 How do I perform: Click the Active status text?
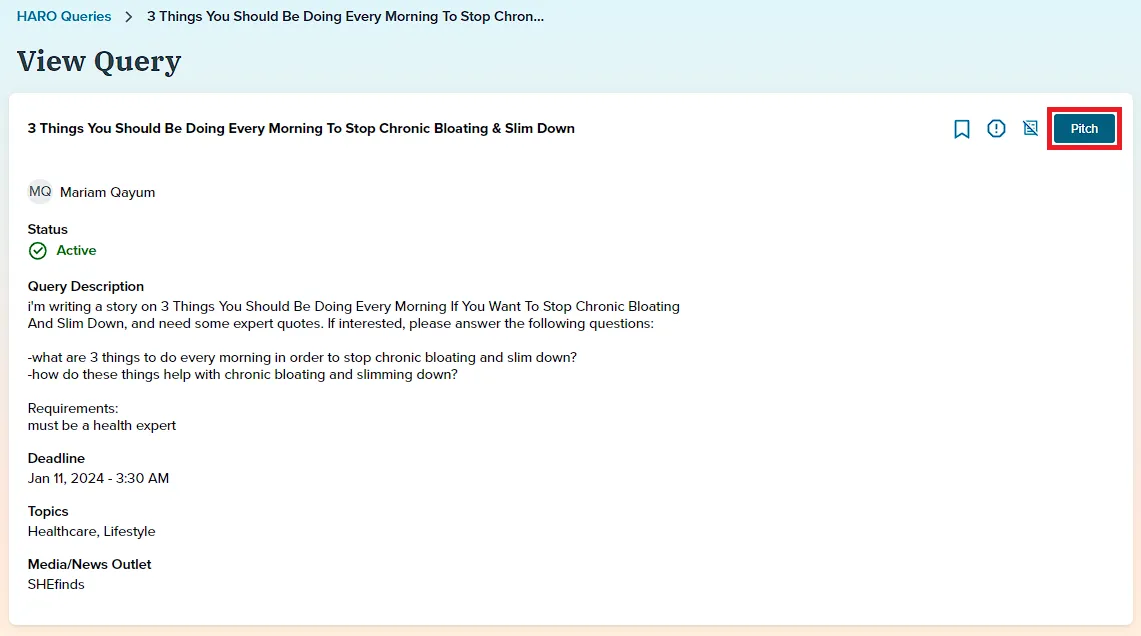[76, 250]
